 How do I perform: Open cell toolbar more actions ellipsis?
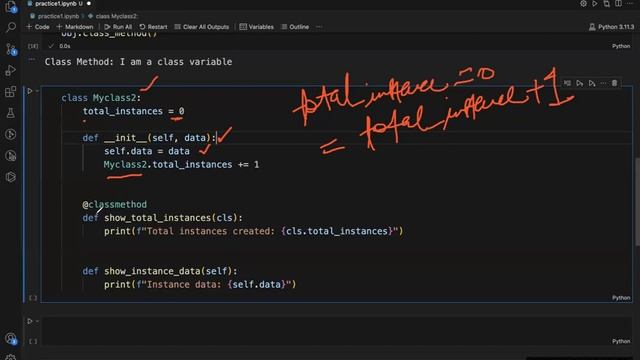[603, 83]
